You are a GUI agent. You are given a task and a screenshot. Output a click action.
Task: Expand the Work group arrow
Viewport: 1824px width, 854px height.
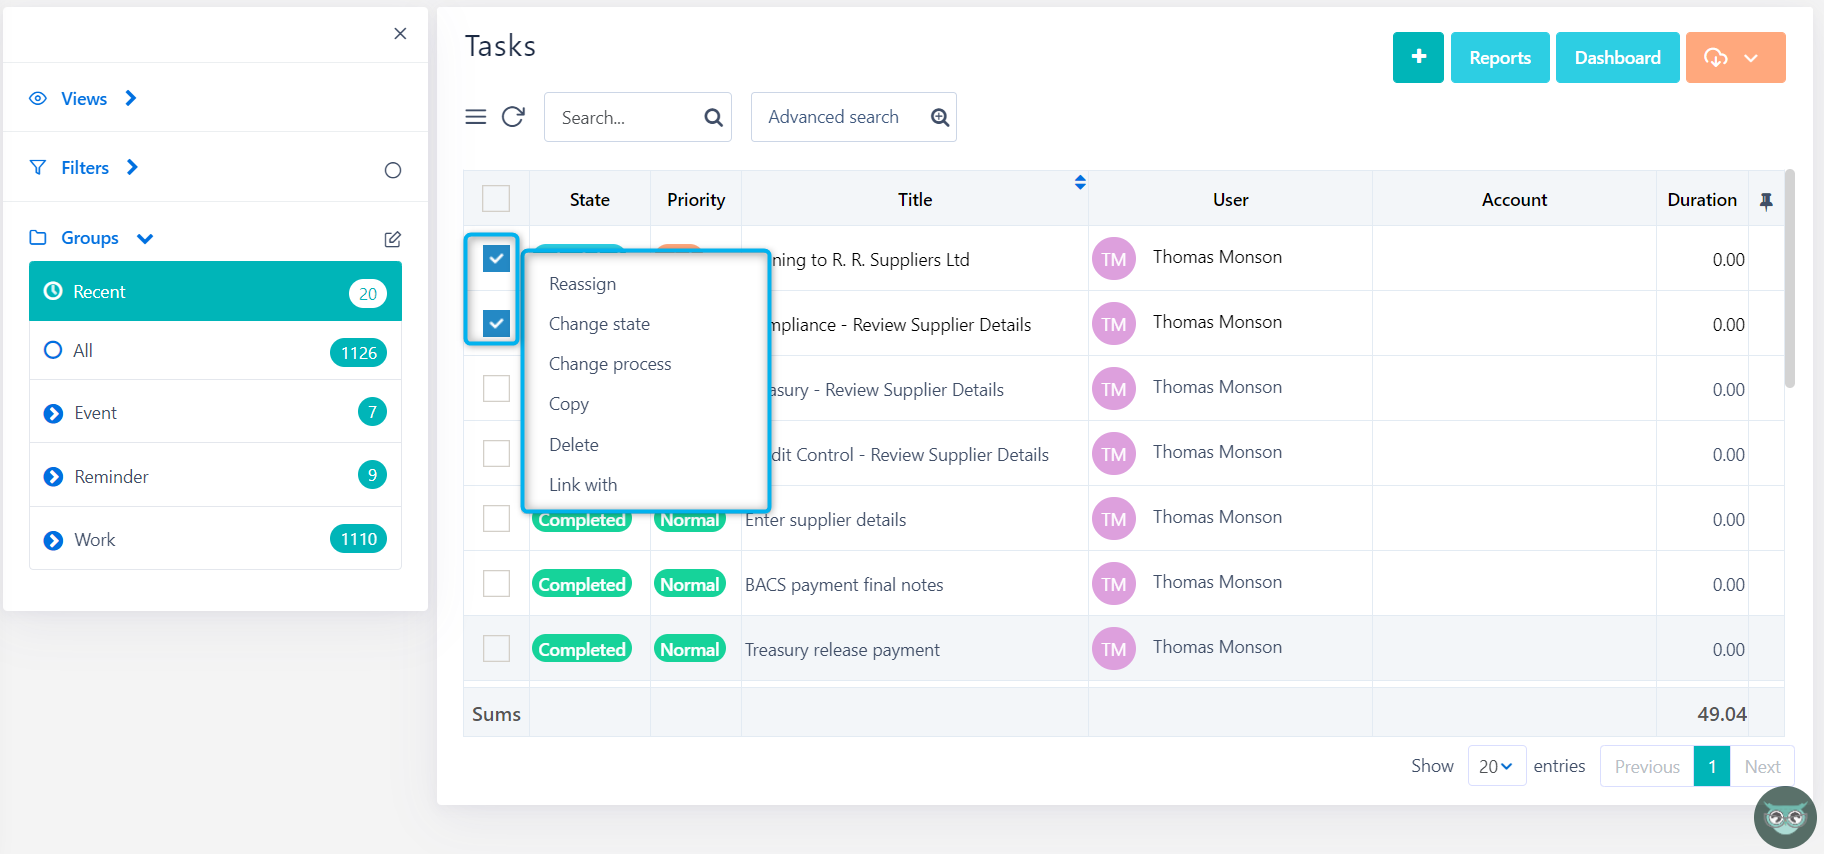(x=54, y=541)
